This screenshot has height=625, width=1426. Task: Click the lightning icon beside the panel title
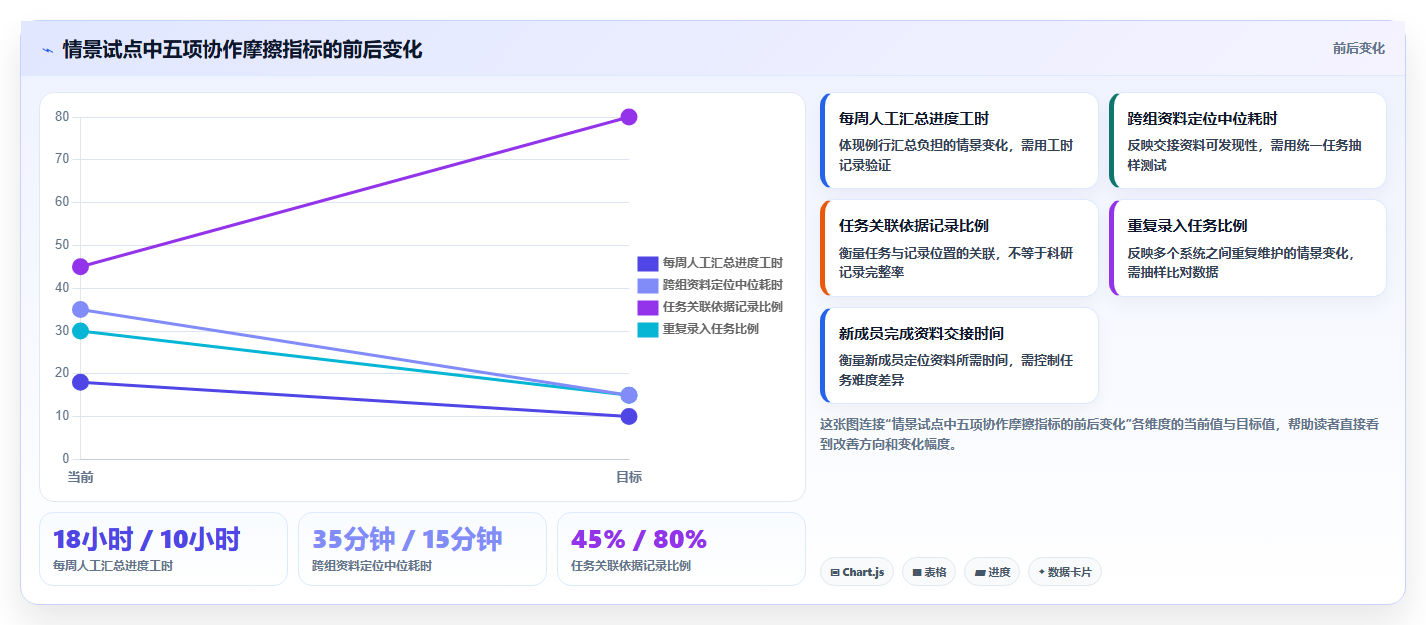47,50
